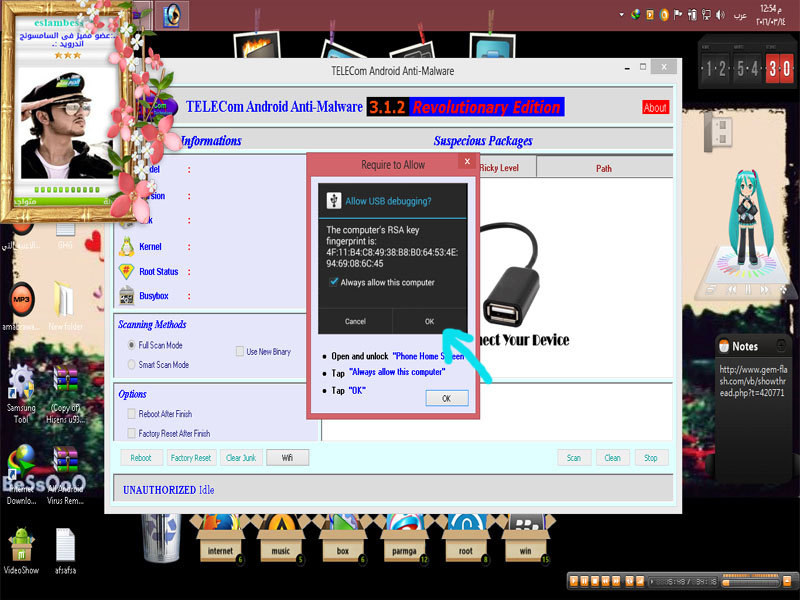
Task: Click the Ricky Level column header
Action: pos(499,168)
